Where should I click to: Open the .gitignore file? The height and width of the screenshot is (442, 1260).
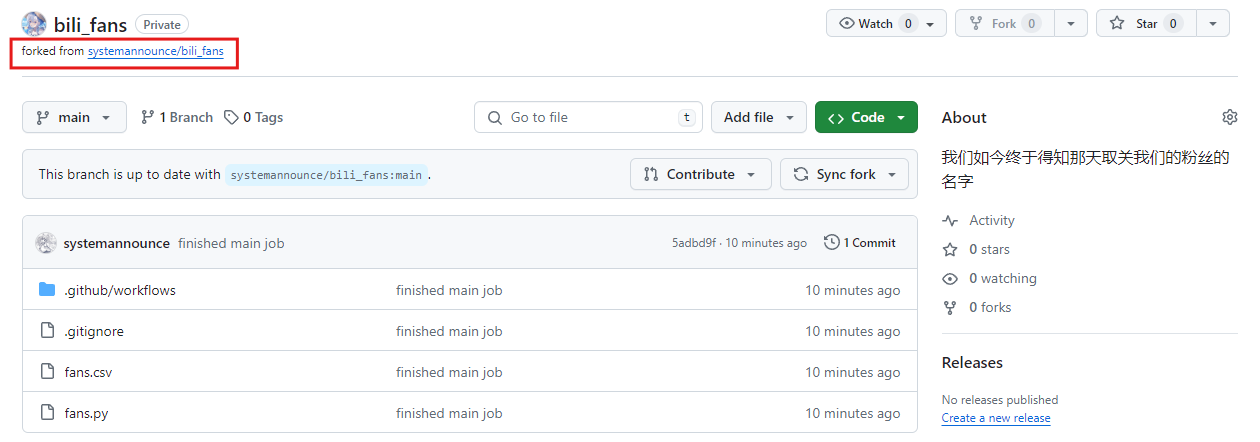[94, 331]
